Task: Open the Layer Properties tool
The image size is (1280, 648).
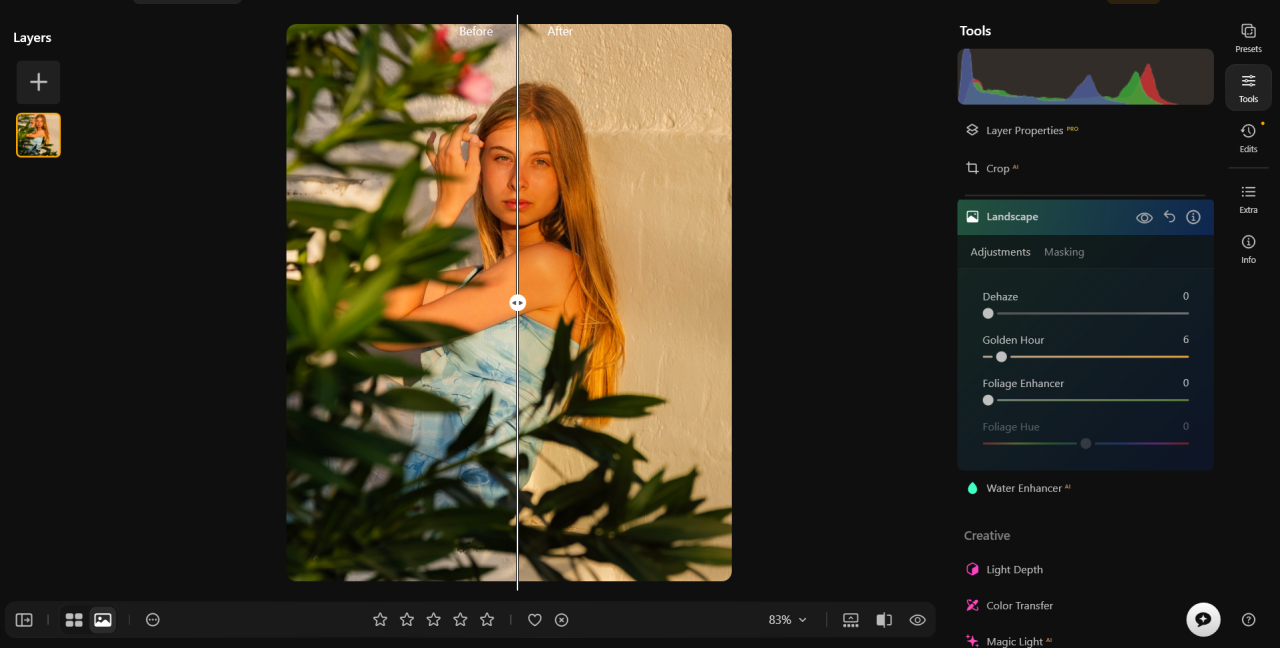Action: point(1022,130)
